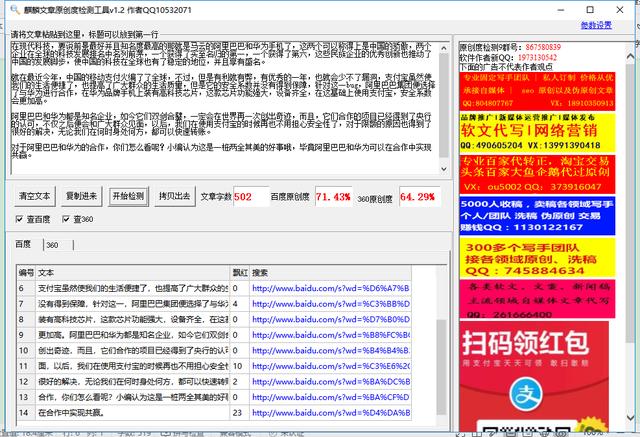Click the author QQ number 1973130542

537,58
